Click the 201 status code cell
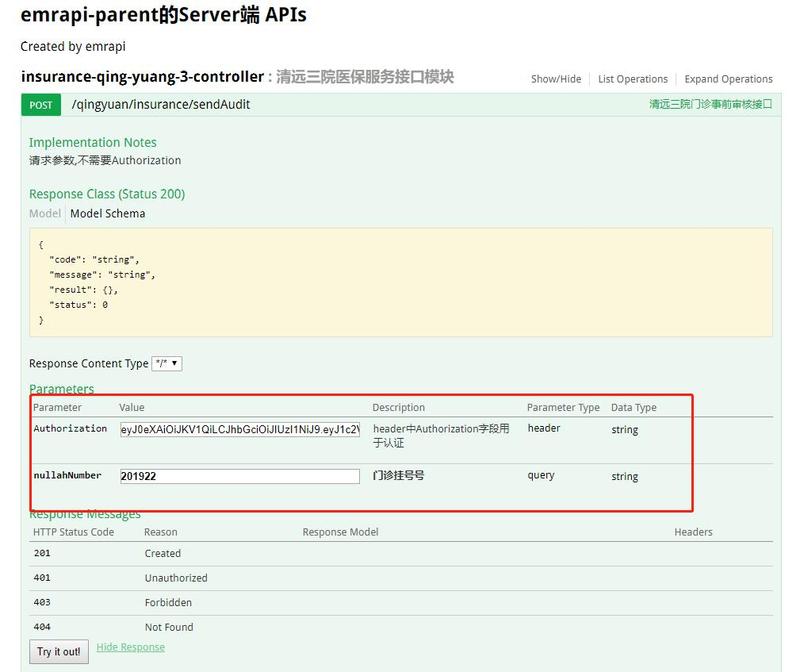Screen dimensions: 800x672 click(x=42, y=553)
